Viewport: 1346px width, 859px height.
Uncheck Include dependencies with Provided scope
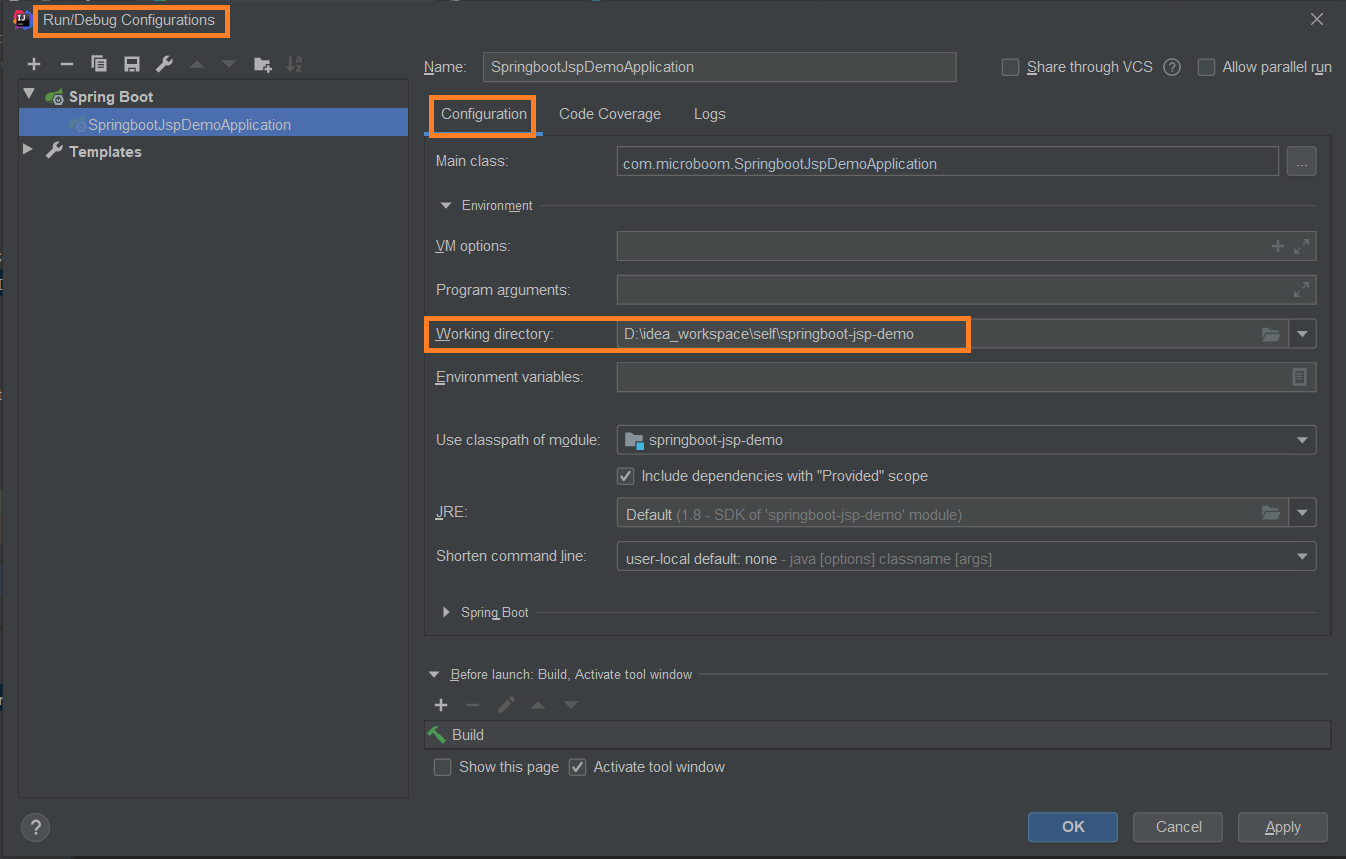(x=626, y=476)
